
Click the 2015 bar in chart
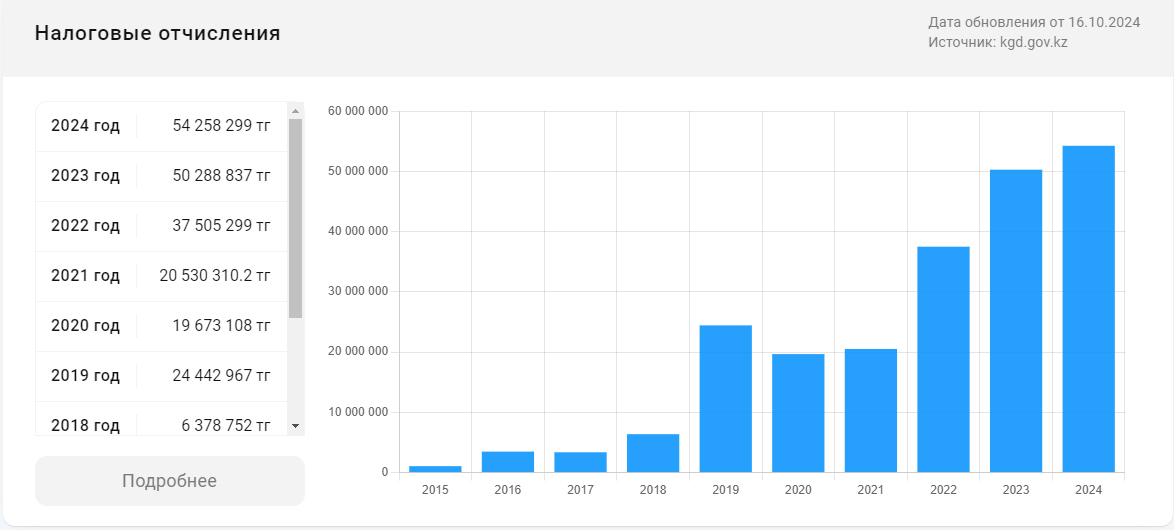point(435,469)
